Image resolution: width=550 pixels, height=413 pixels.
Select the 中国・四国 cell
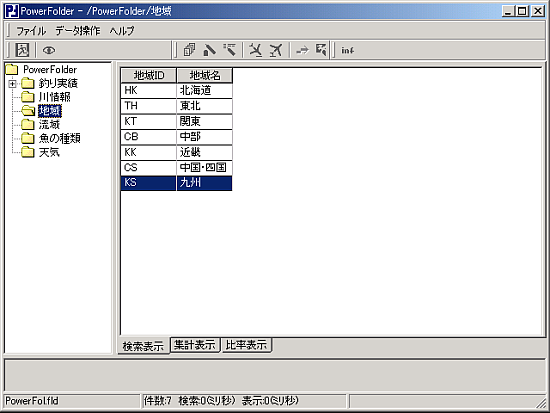click(204, 168)
